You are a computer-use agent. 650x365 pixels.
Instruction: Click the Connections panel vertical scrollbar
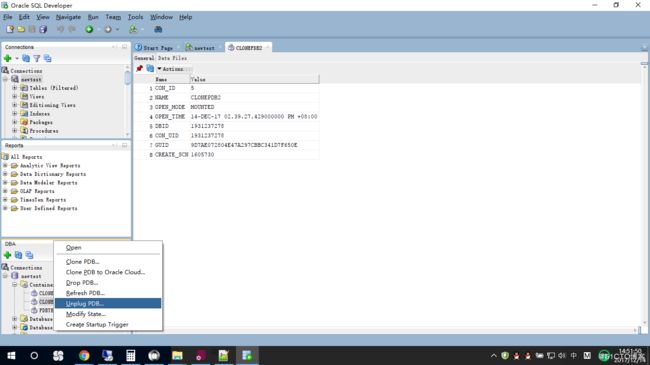[127, 102]
